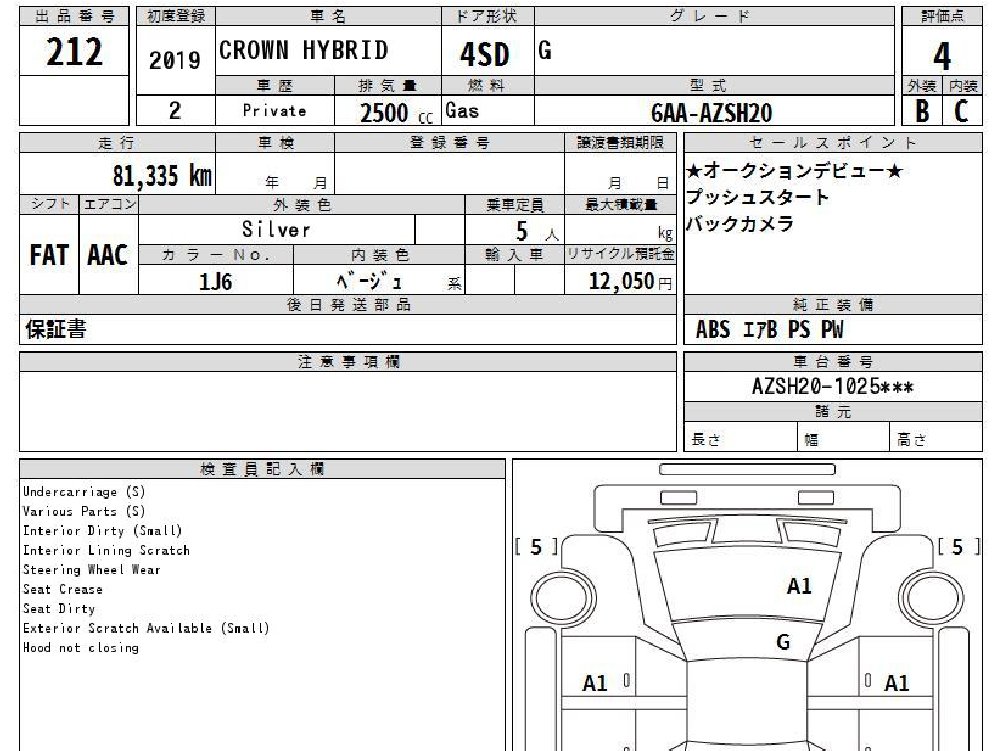
Task: Click バックカメラ sales point
Action: [740, 224]
